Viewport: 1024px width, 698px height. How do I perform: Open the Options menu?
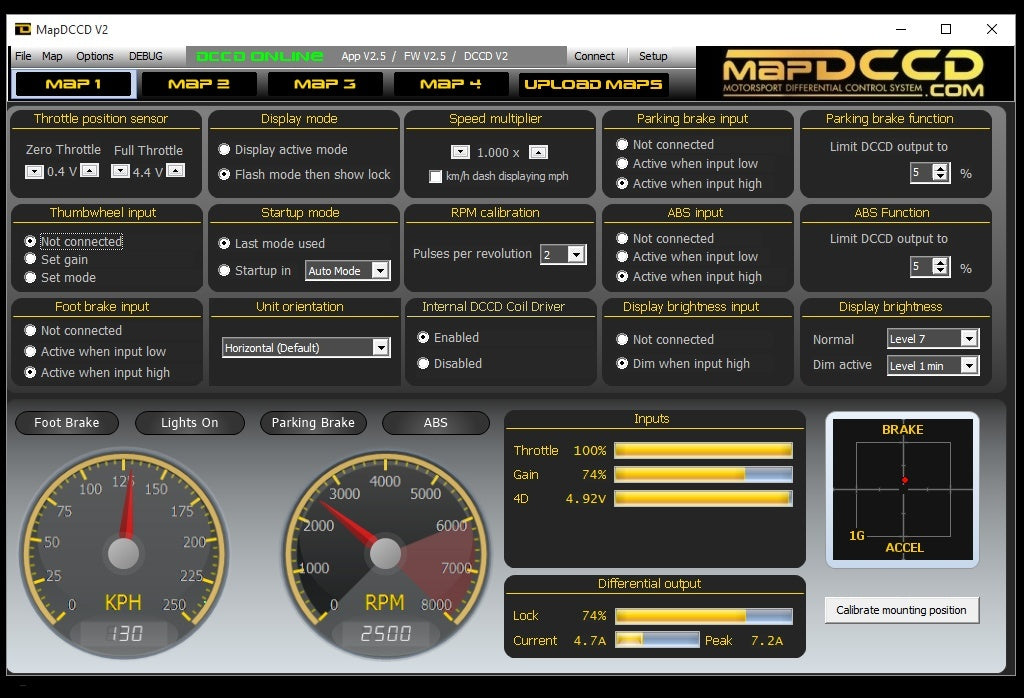tap(95, 56)
